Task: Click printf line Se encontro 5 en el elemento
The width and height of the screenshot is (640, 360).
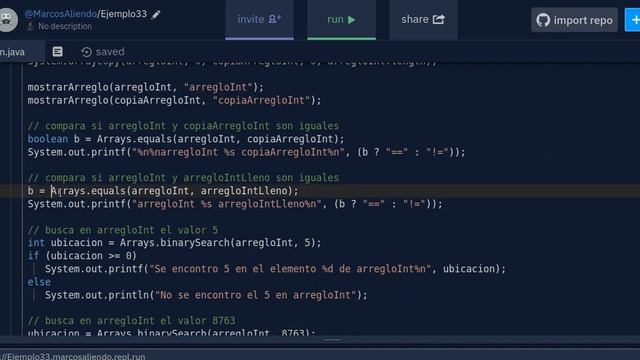Action: [x=275, y=269]
